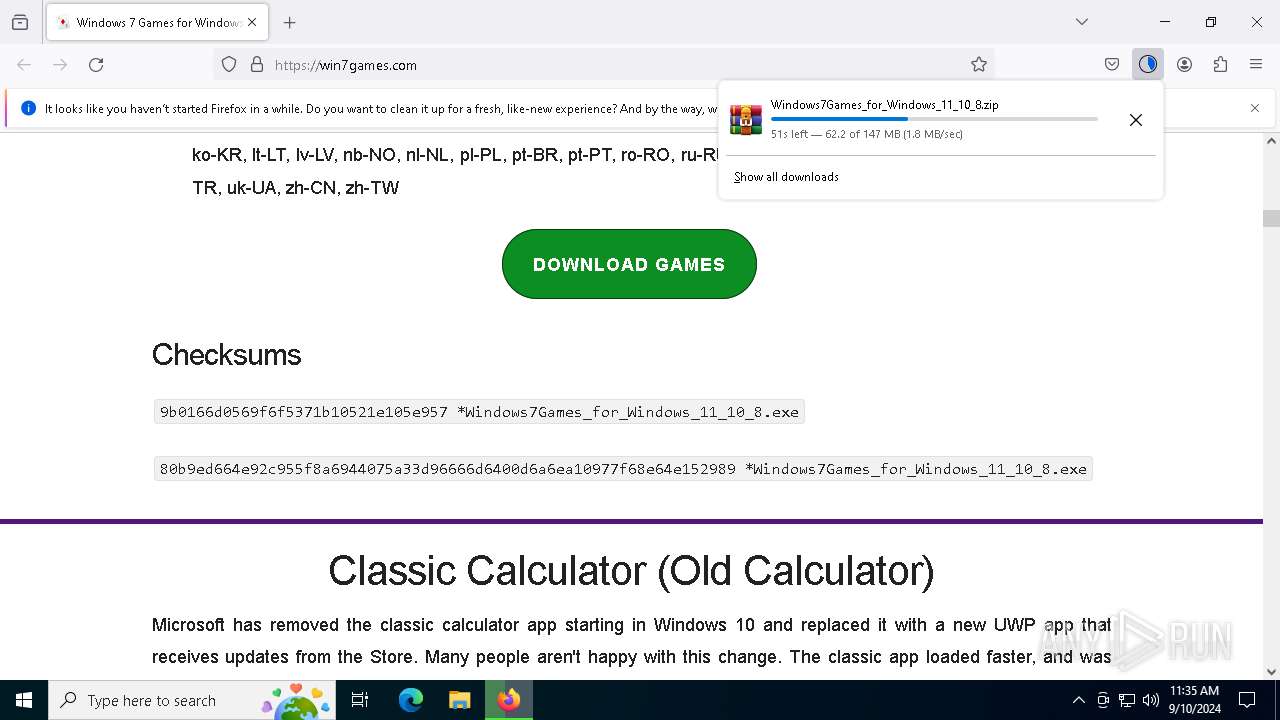Close the Windows 7 Games tab
The height and width of the screenshot is (720, 1280).
point(253,22)
